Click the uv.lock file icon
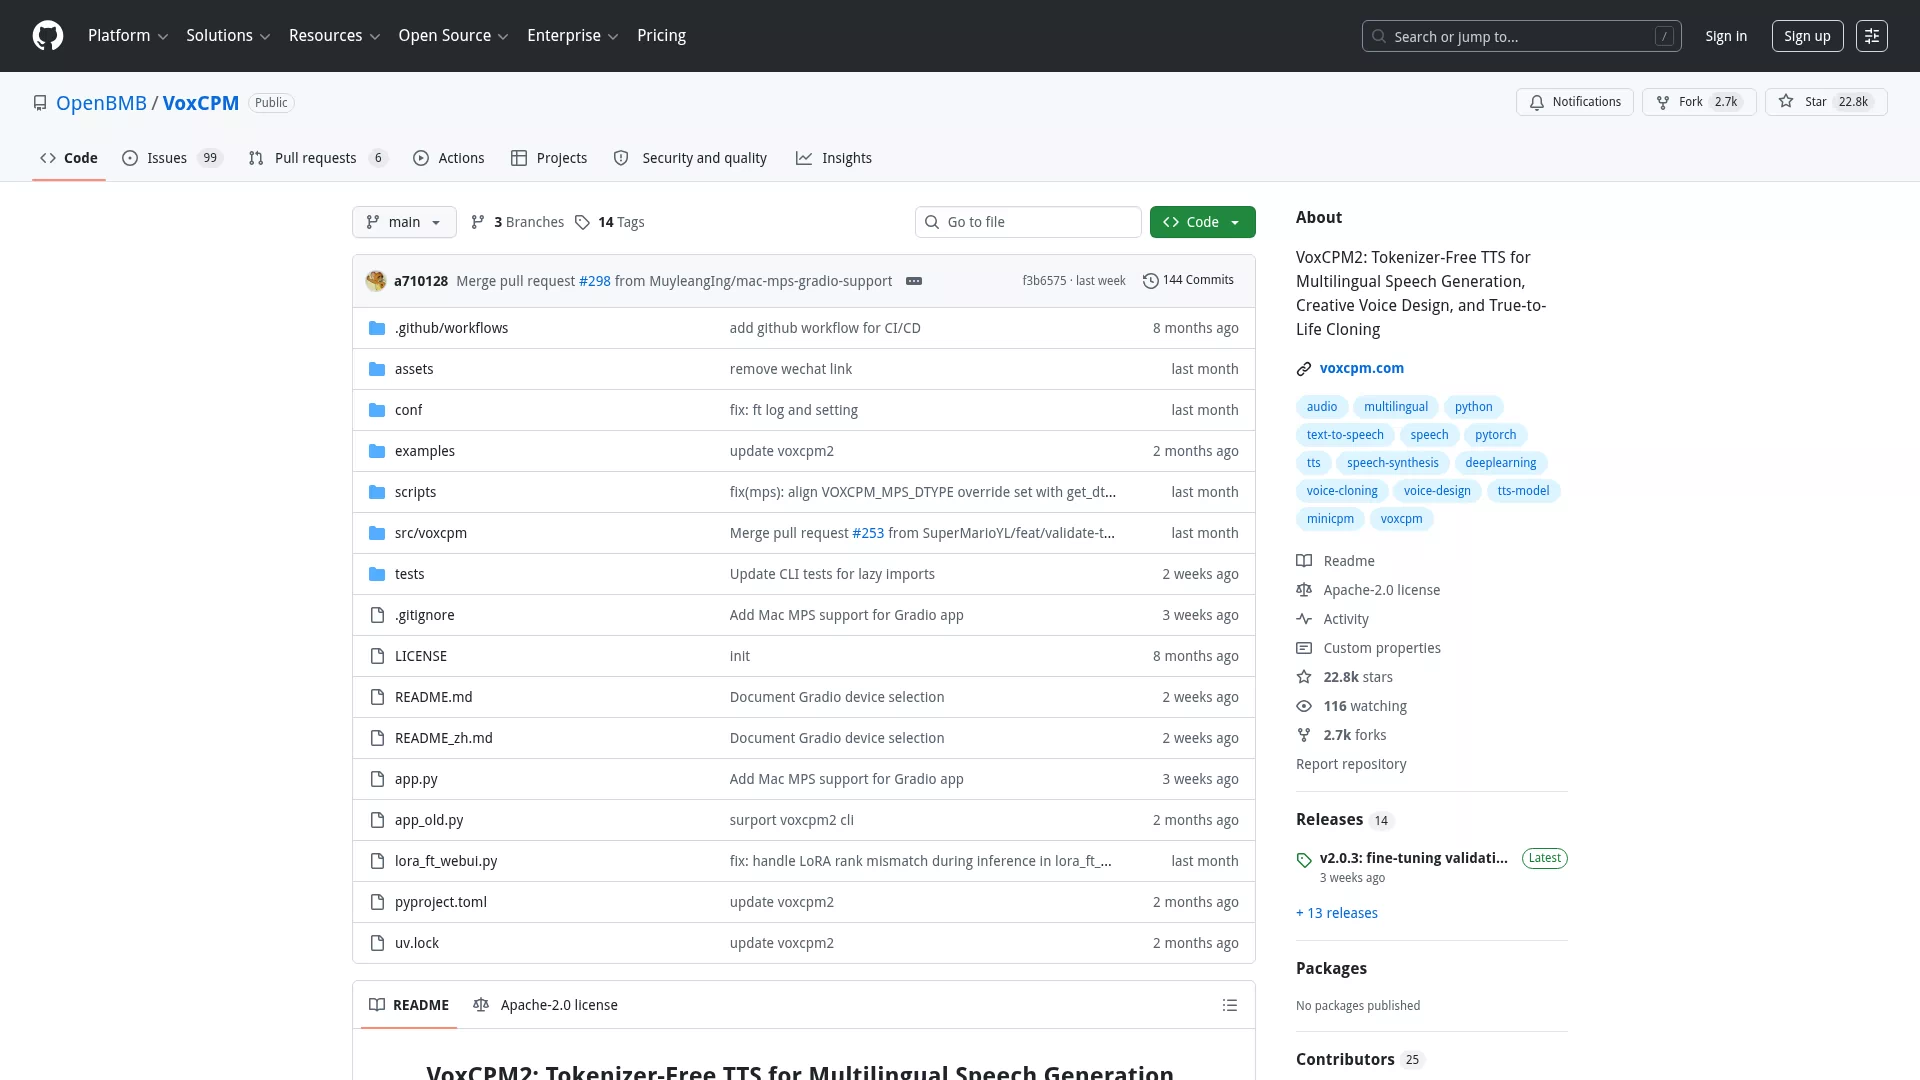This screenshot has width=1920, height=1080. coord(377,943)
